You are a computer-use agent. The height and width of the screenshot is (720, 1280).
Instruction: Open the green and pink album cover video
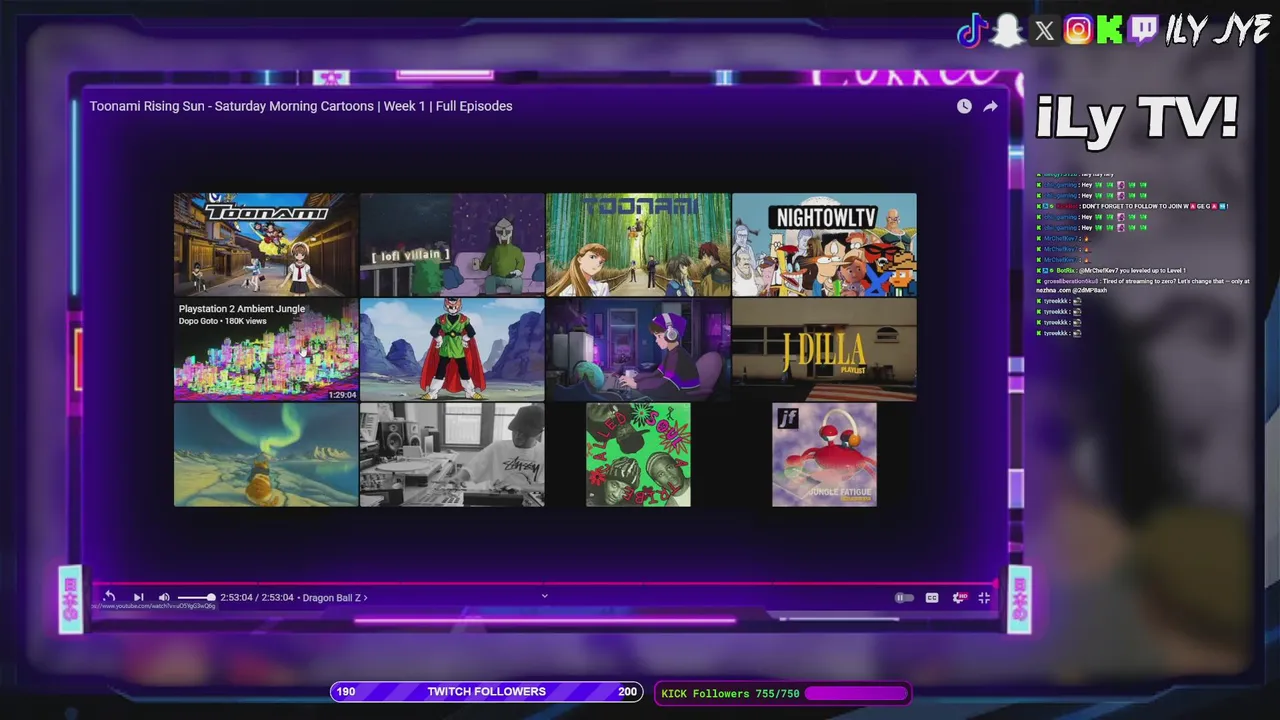click(x=638, y=455)
